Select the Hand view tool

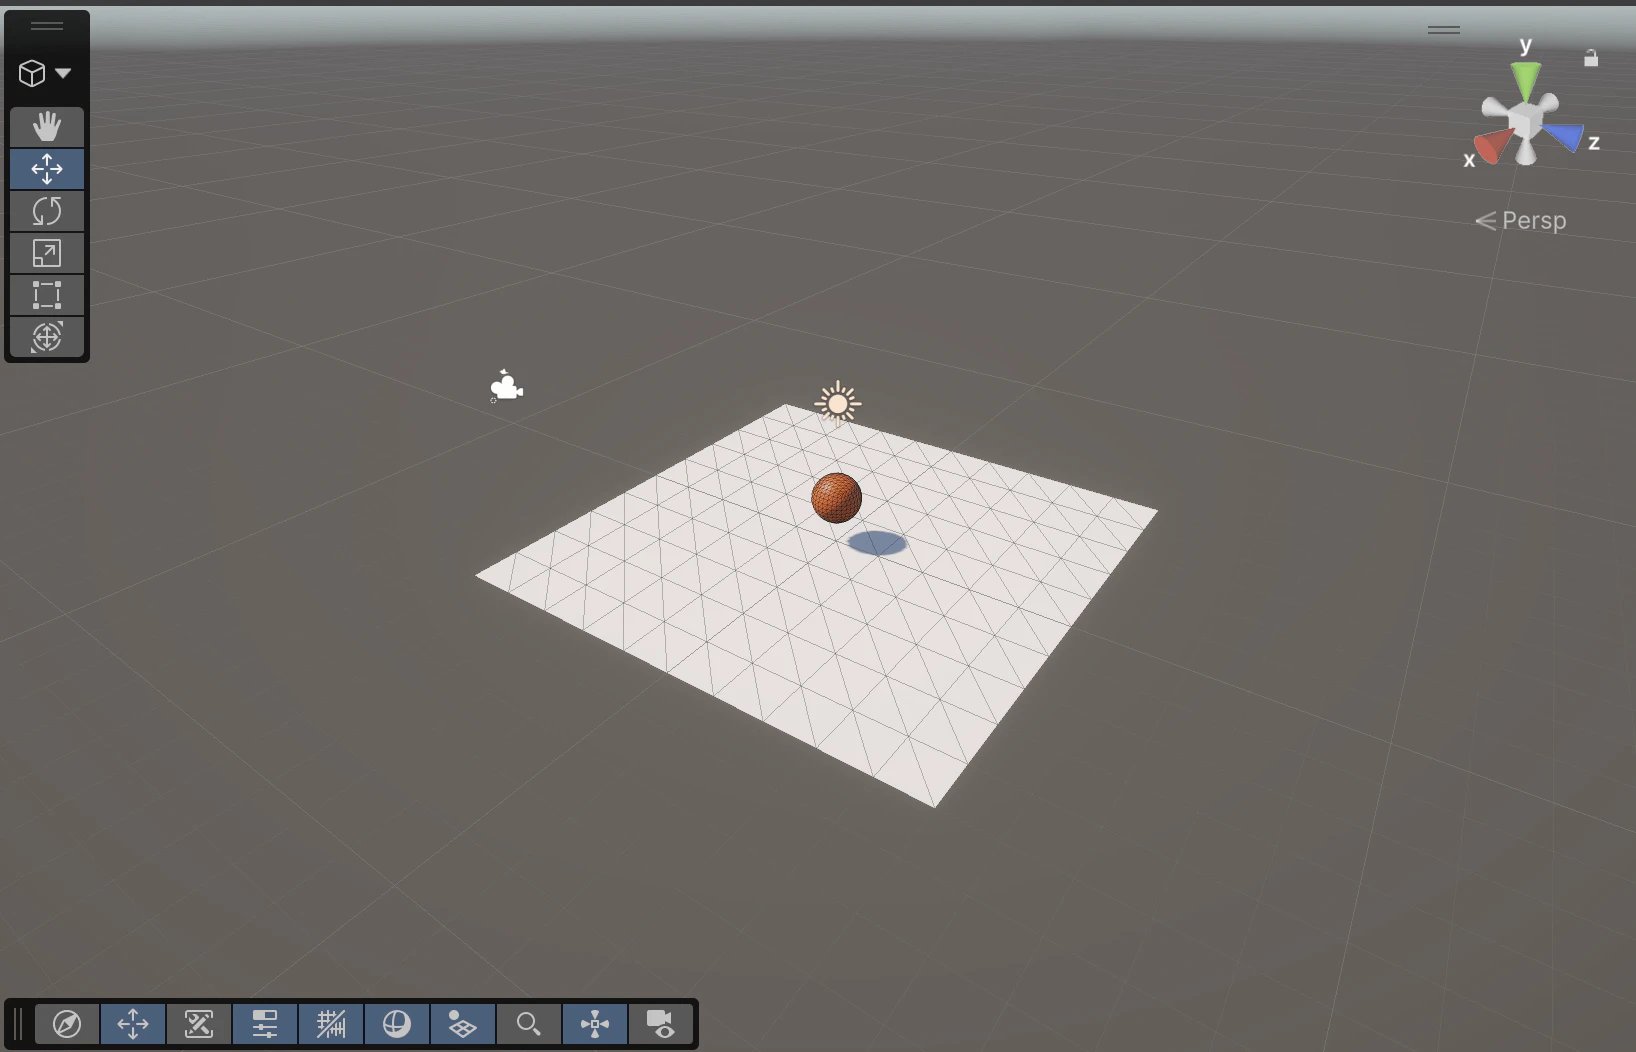pos(47,127)
